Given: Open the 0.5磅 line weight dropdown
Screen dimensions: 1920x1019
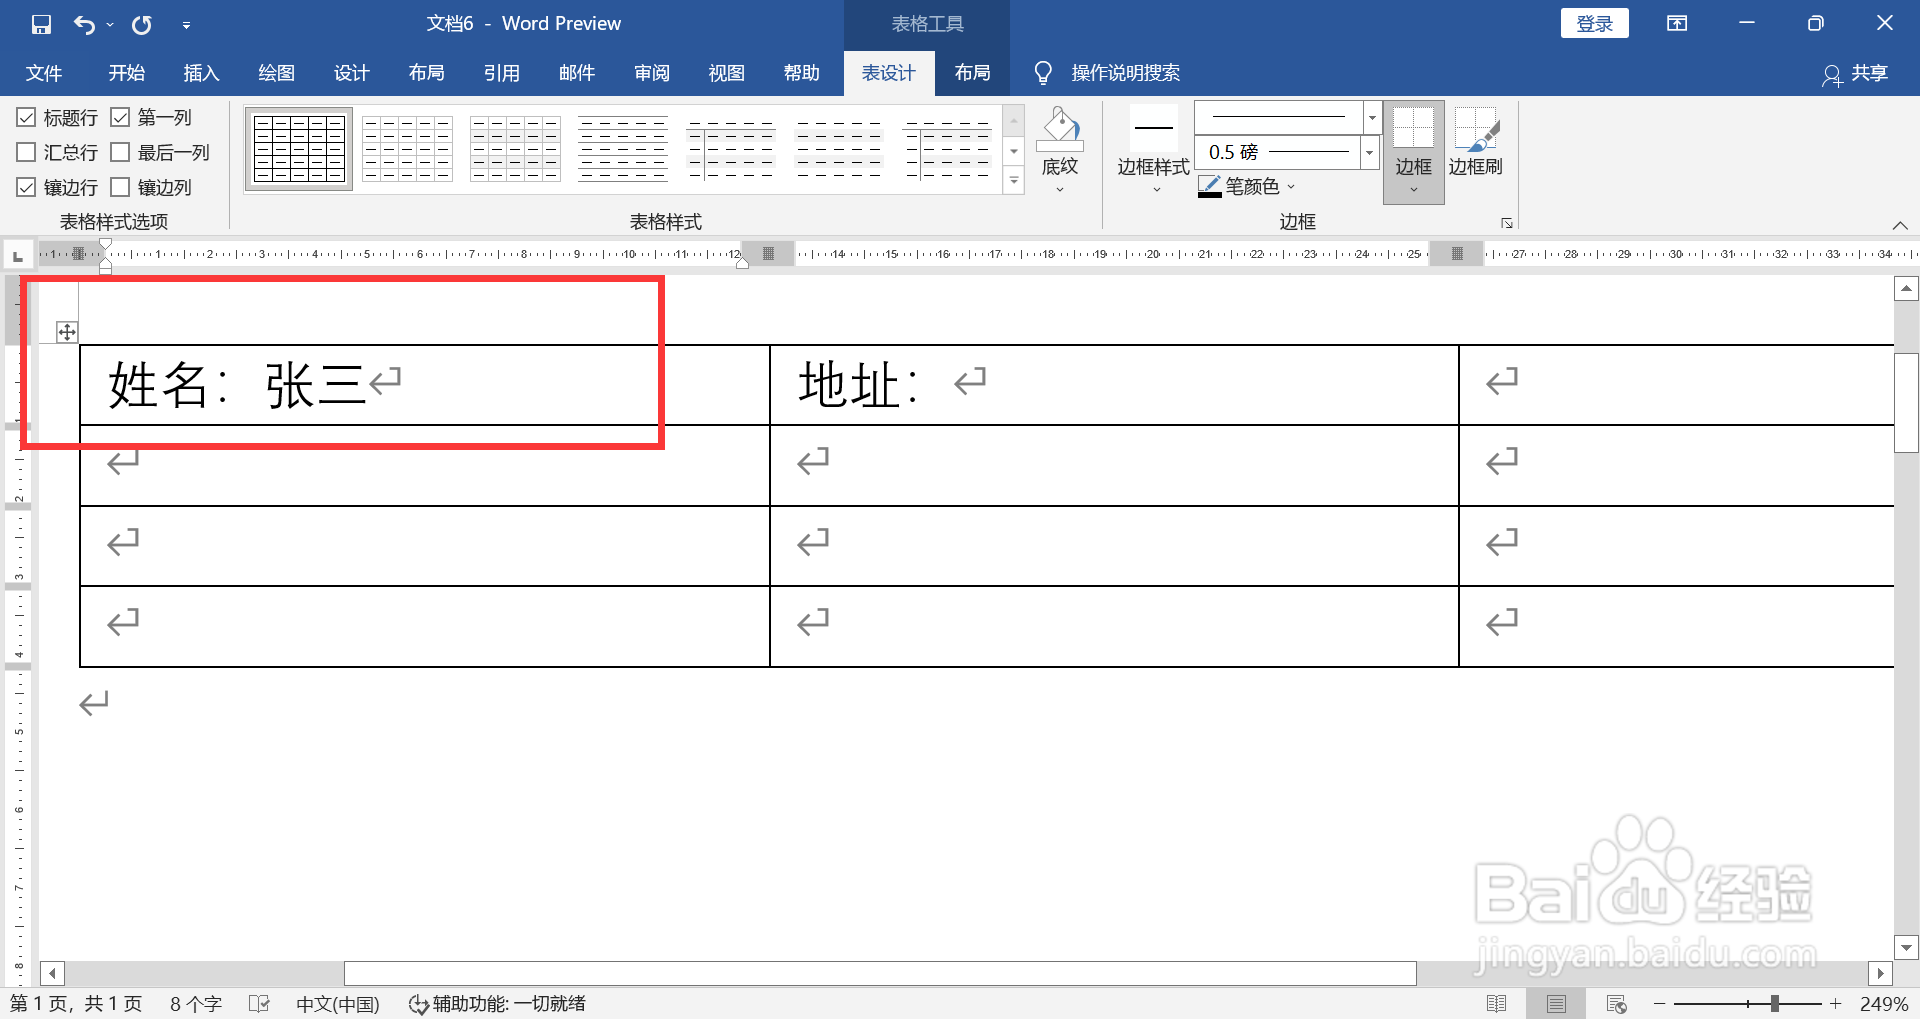Looking at the screenshot, I should (x=1369, y=152).
